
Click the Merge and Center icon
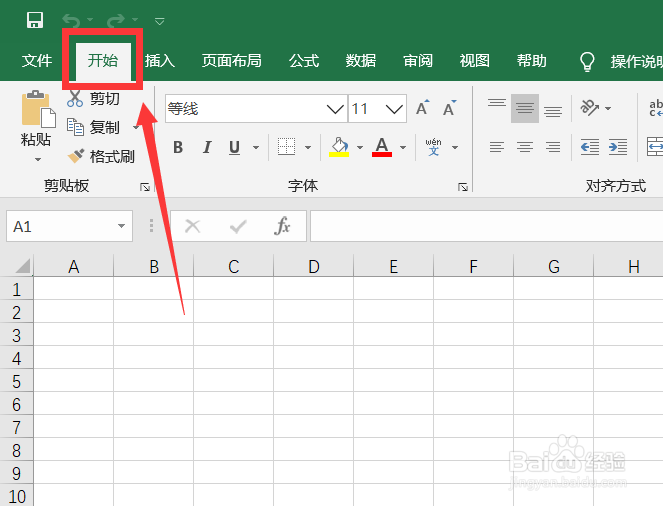click(x=655, y=147)
